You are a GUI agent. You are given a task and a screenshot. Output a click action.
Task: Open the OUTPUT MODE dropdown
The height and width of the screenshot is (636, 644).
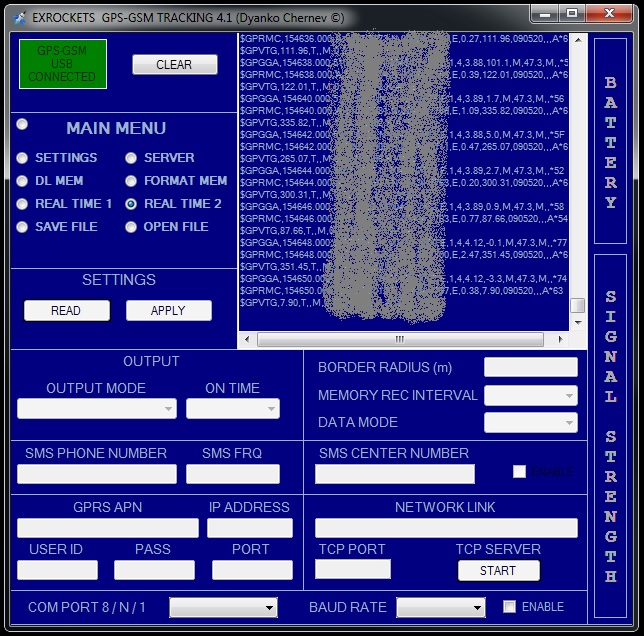(x=97, y=409)
